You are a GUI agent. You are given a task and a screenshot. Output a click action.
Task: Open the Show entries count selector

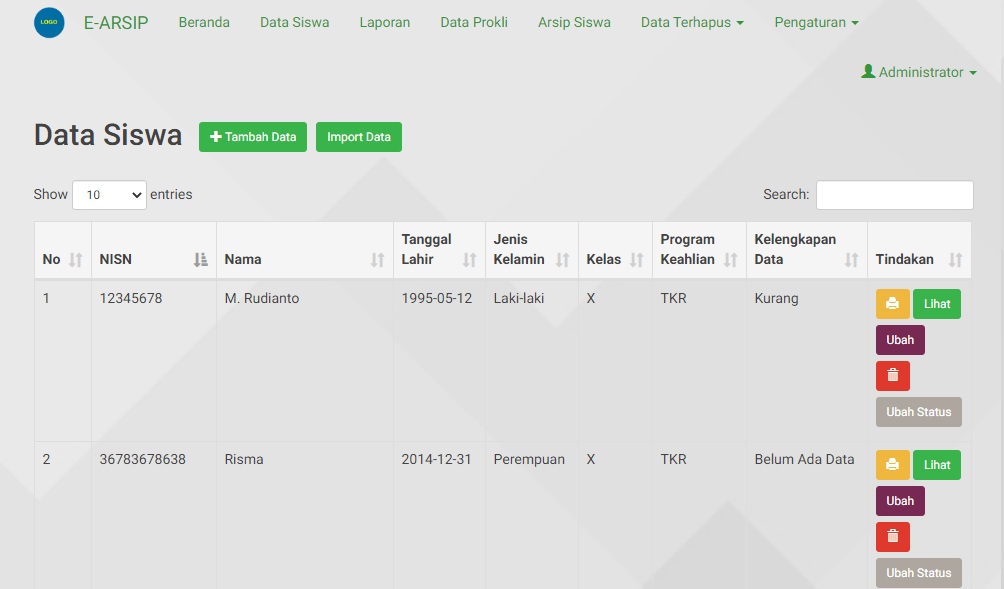coord(109,194)
